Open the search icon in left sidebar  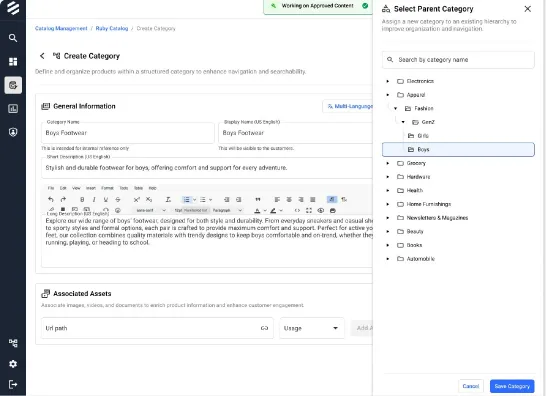13,38
